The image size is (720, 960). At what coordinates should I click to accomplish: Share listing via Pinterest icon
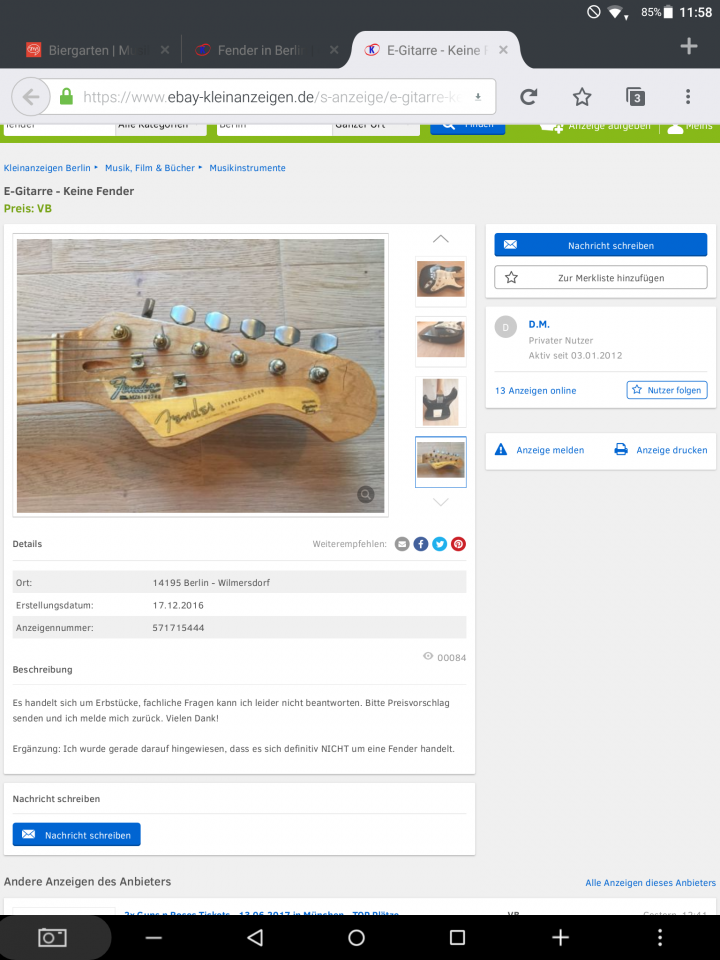click(x=459, y=544)
